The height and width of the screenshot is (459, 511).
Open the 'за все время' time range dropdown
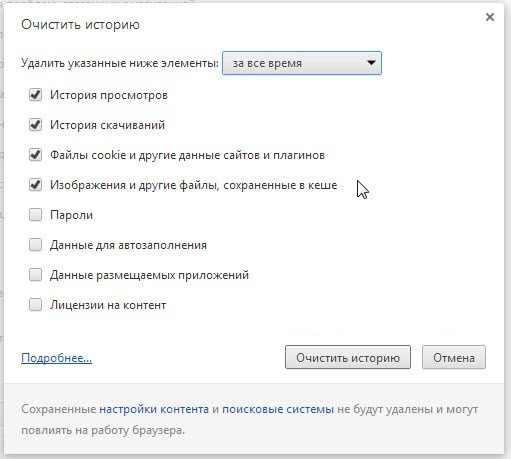click(x=302, y=63)
